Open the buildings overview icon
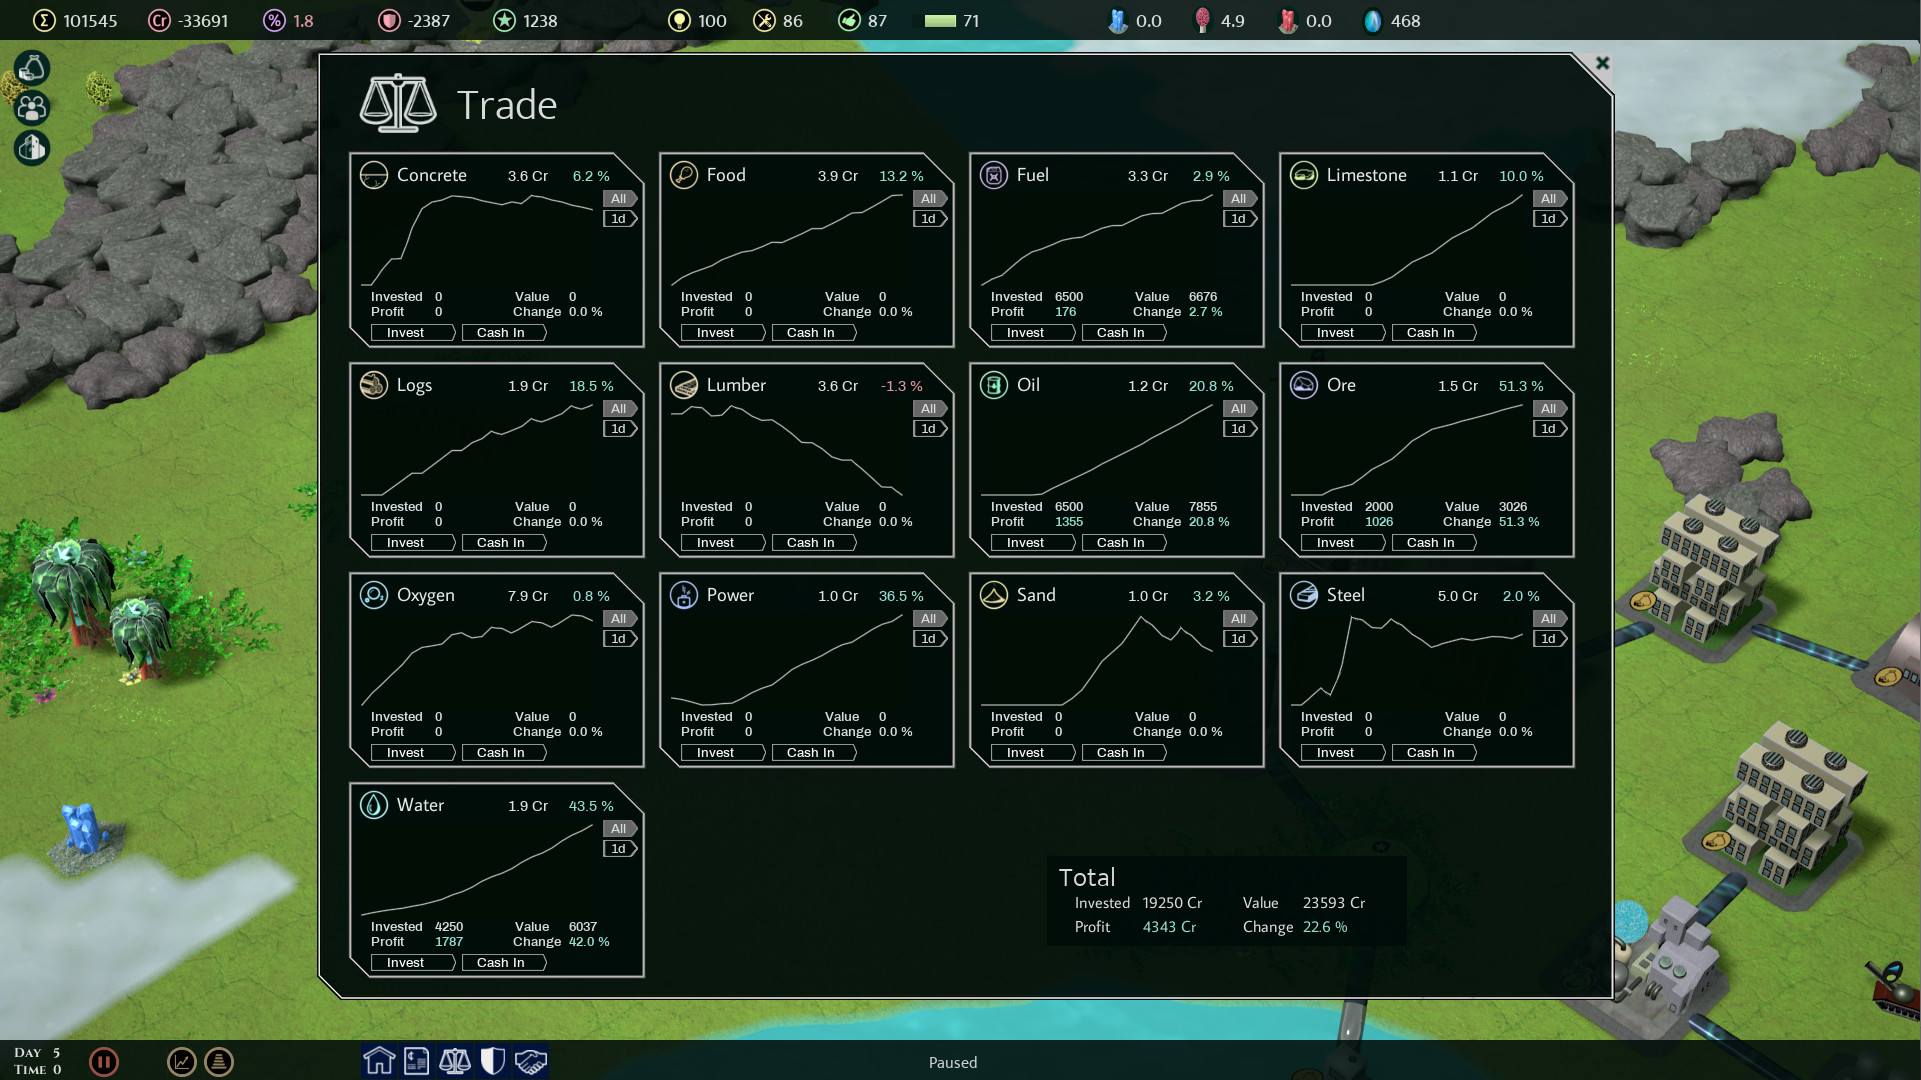Screen dimensions: 1921x1080 (32, 148)
